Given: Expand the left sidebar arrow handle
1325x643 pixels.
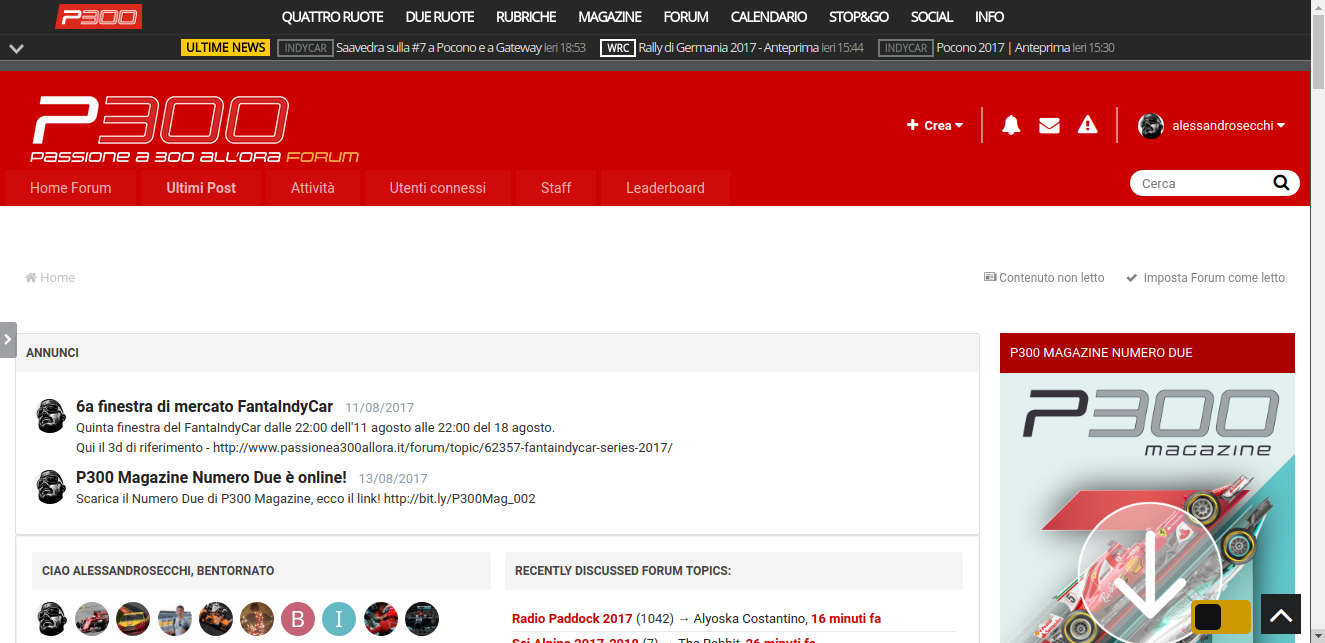Looking at the screenshot, I should (x=8, y=339).
